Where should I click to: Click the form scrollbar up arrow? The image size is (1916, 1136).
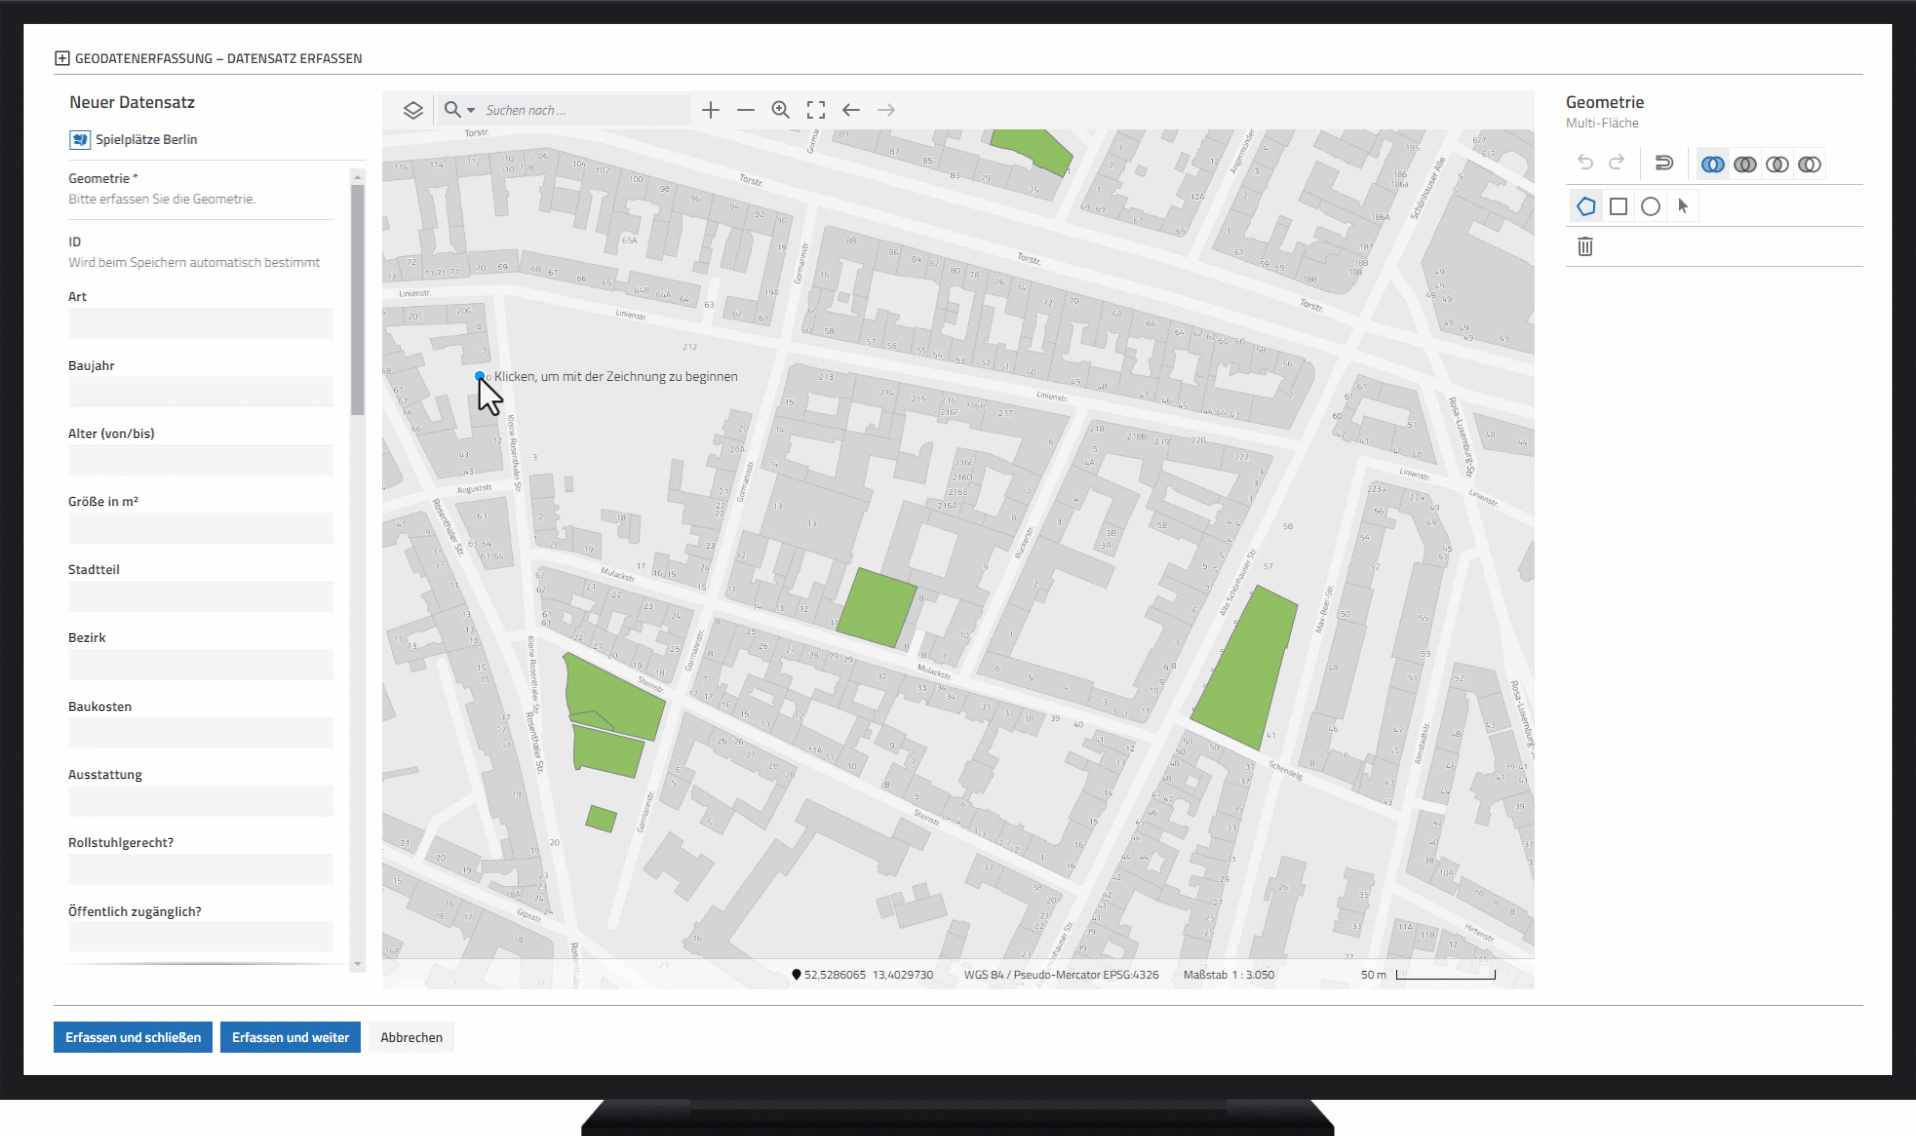coord(358,177)
